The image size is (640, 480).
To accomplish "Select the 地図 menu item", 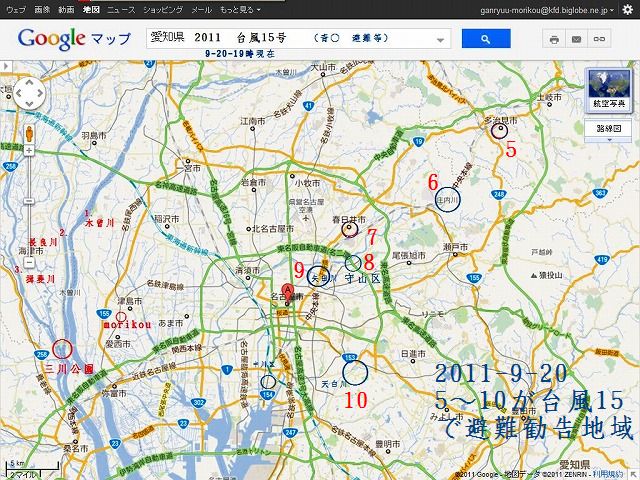I will pos(91,9).
